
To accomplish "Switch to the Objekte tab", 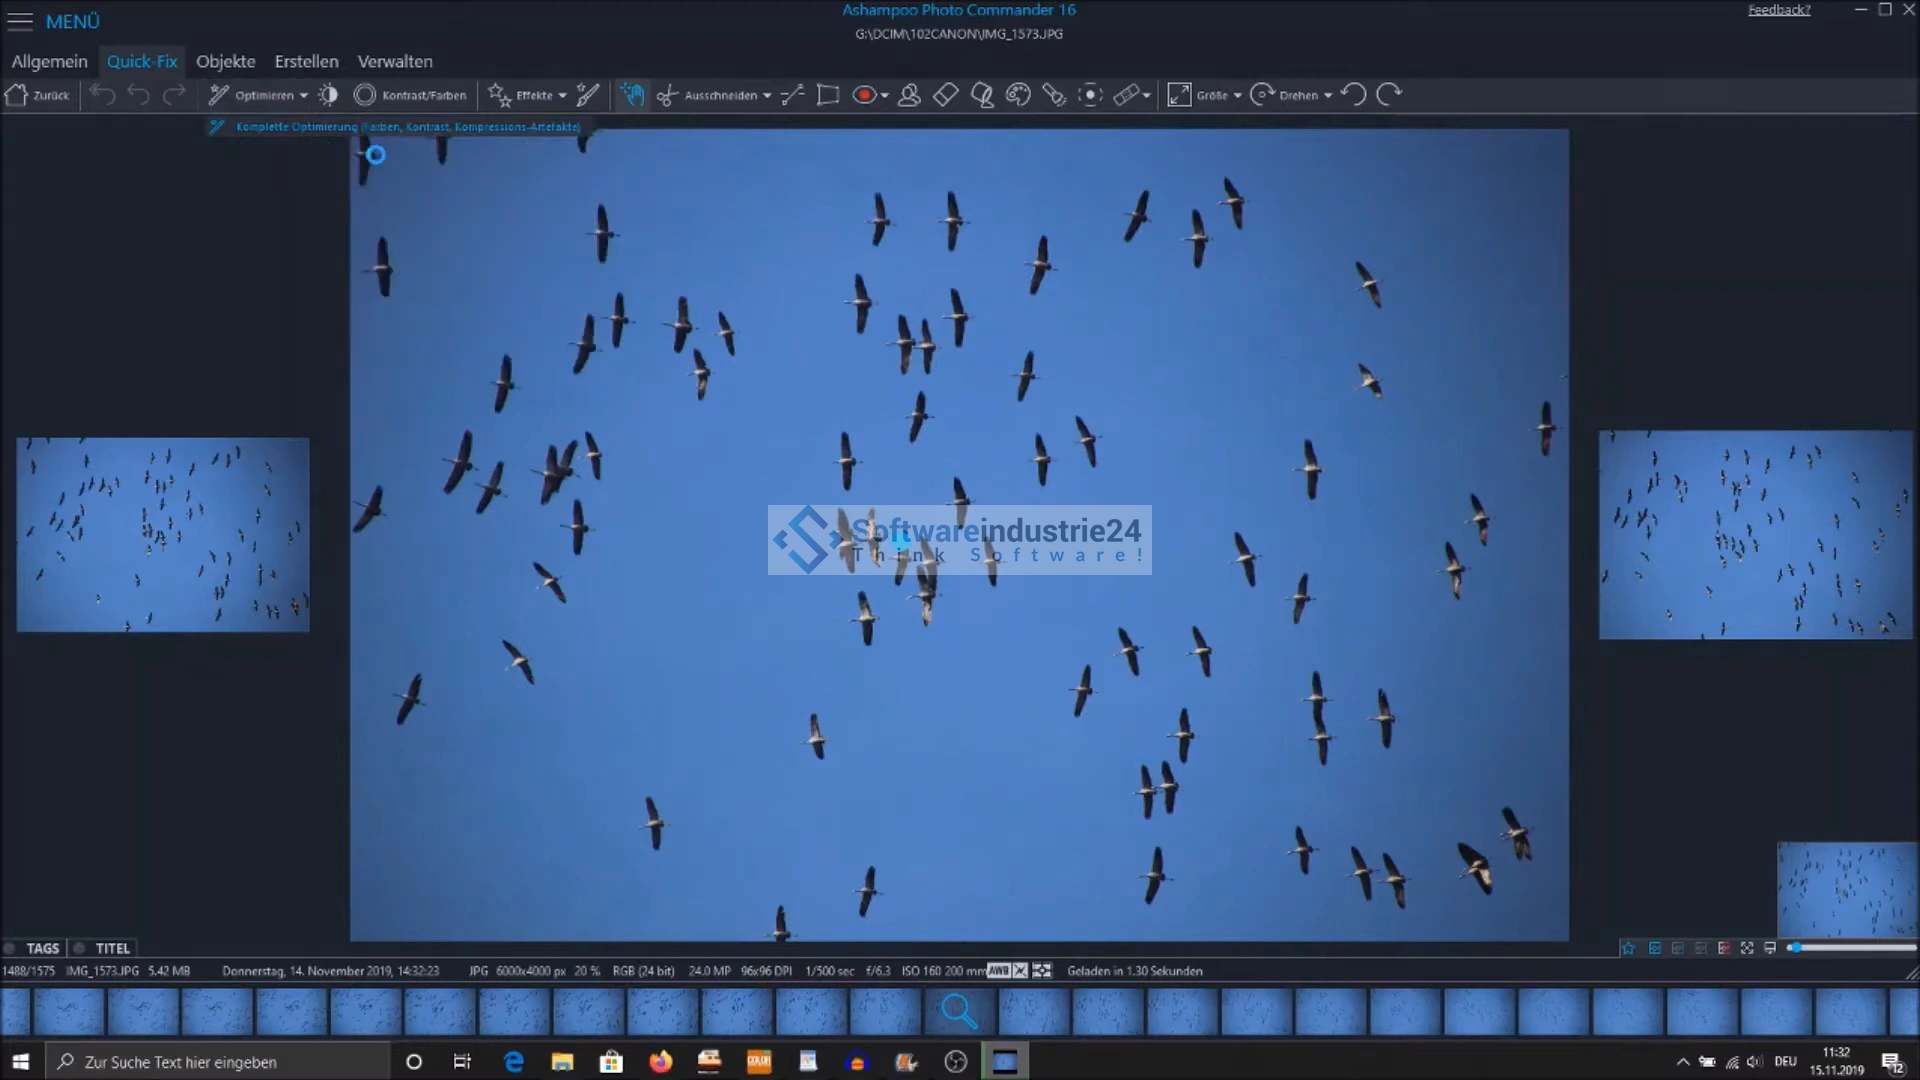I will (x=225, y=61).
